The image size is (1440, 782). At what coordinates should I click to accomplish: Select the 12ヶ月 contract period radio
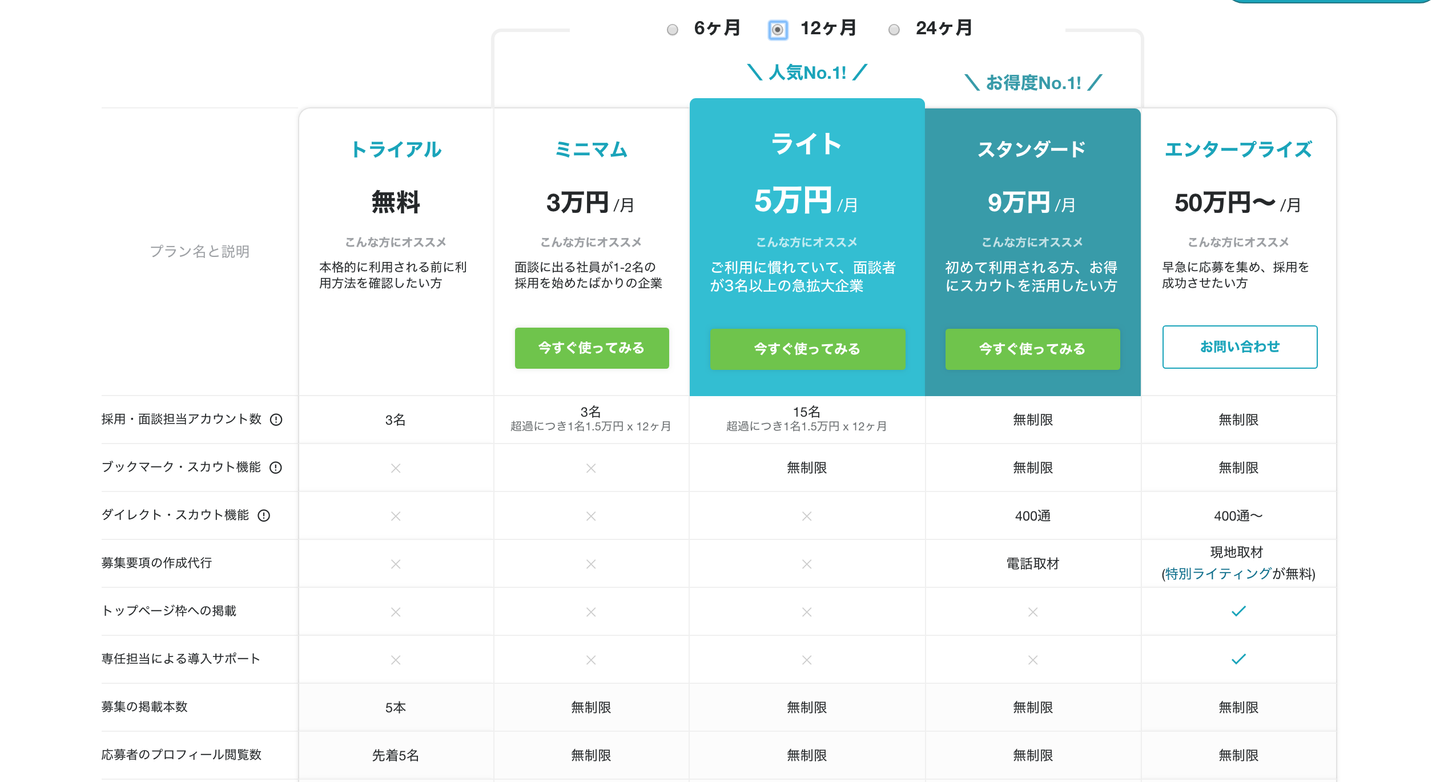pos(778,30)
